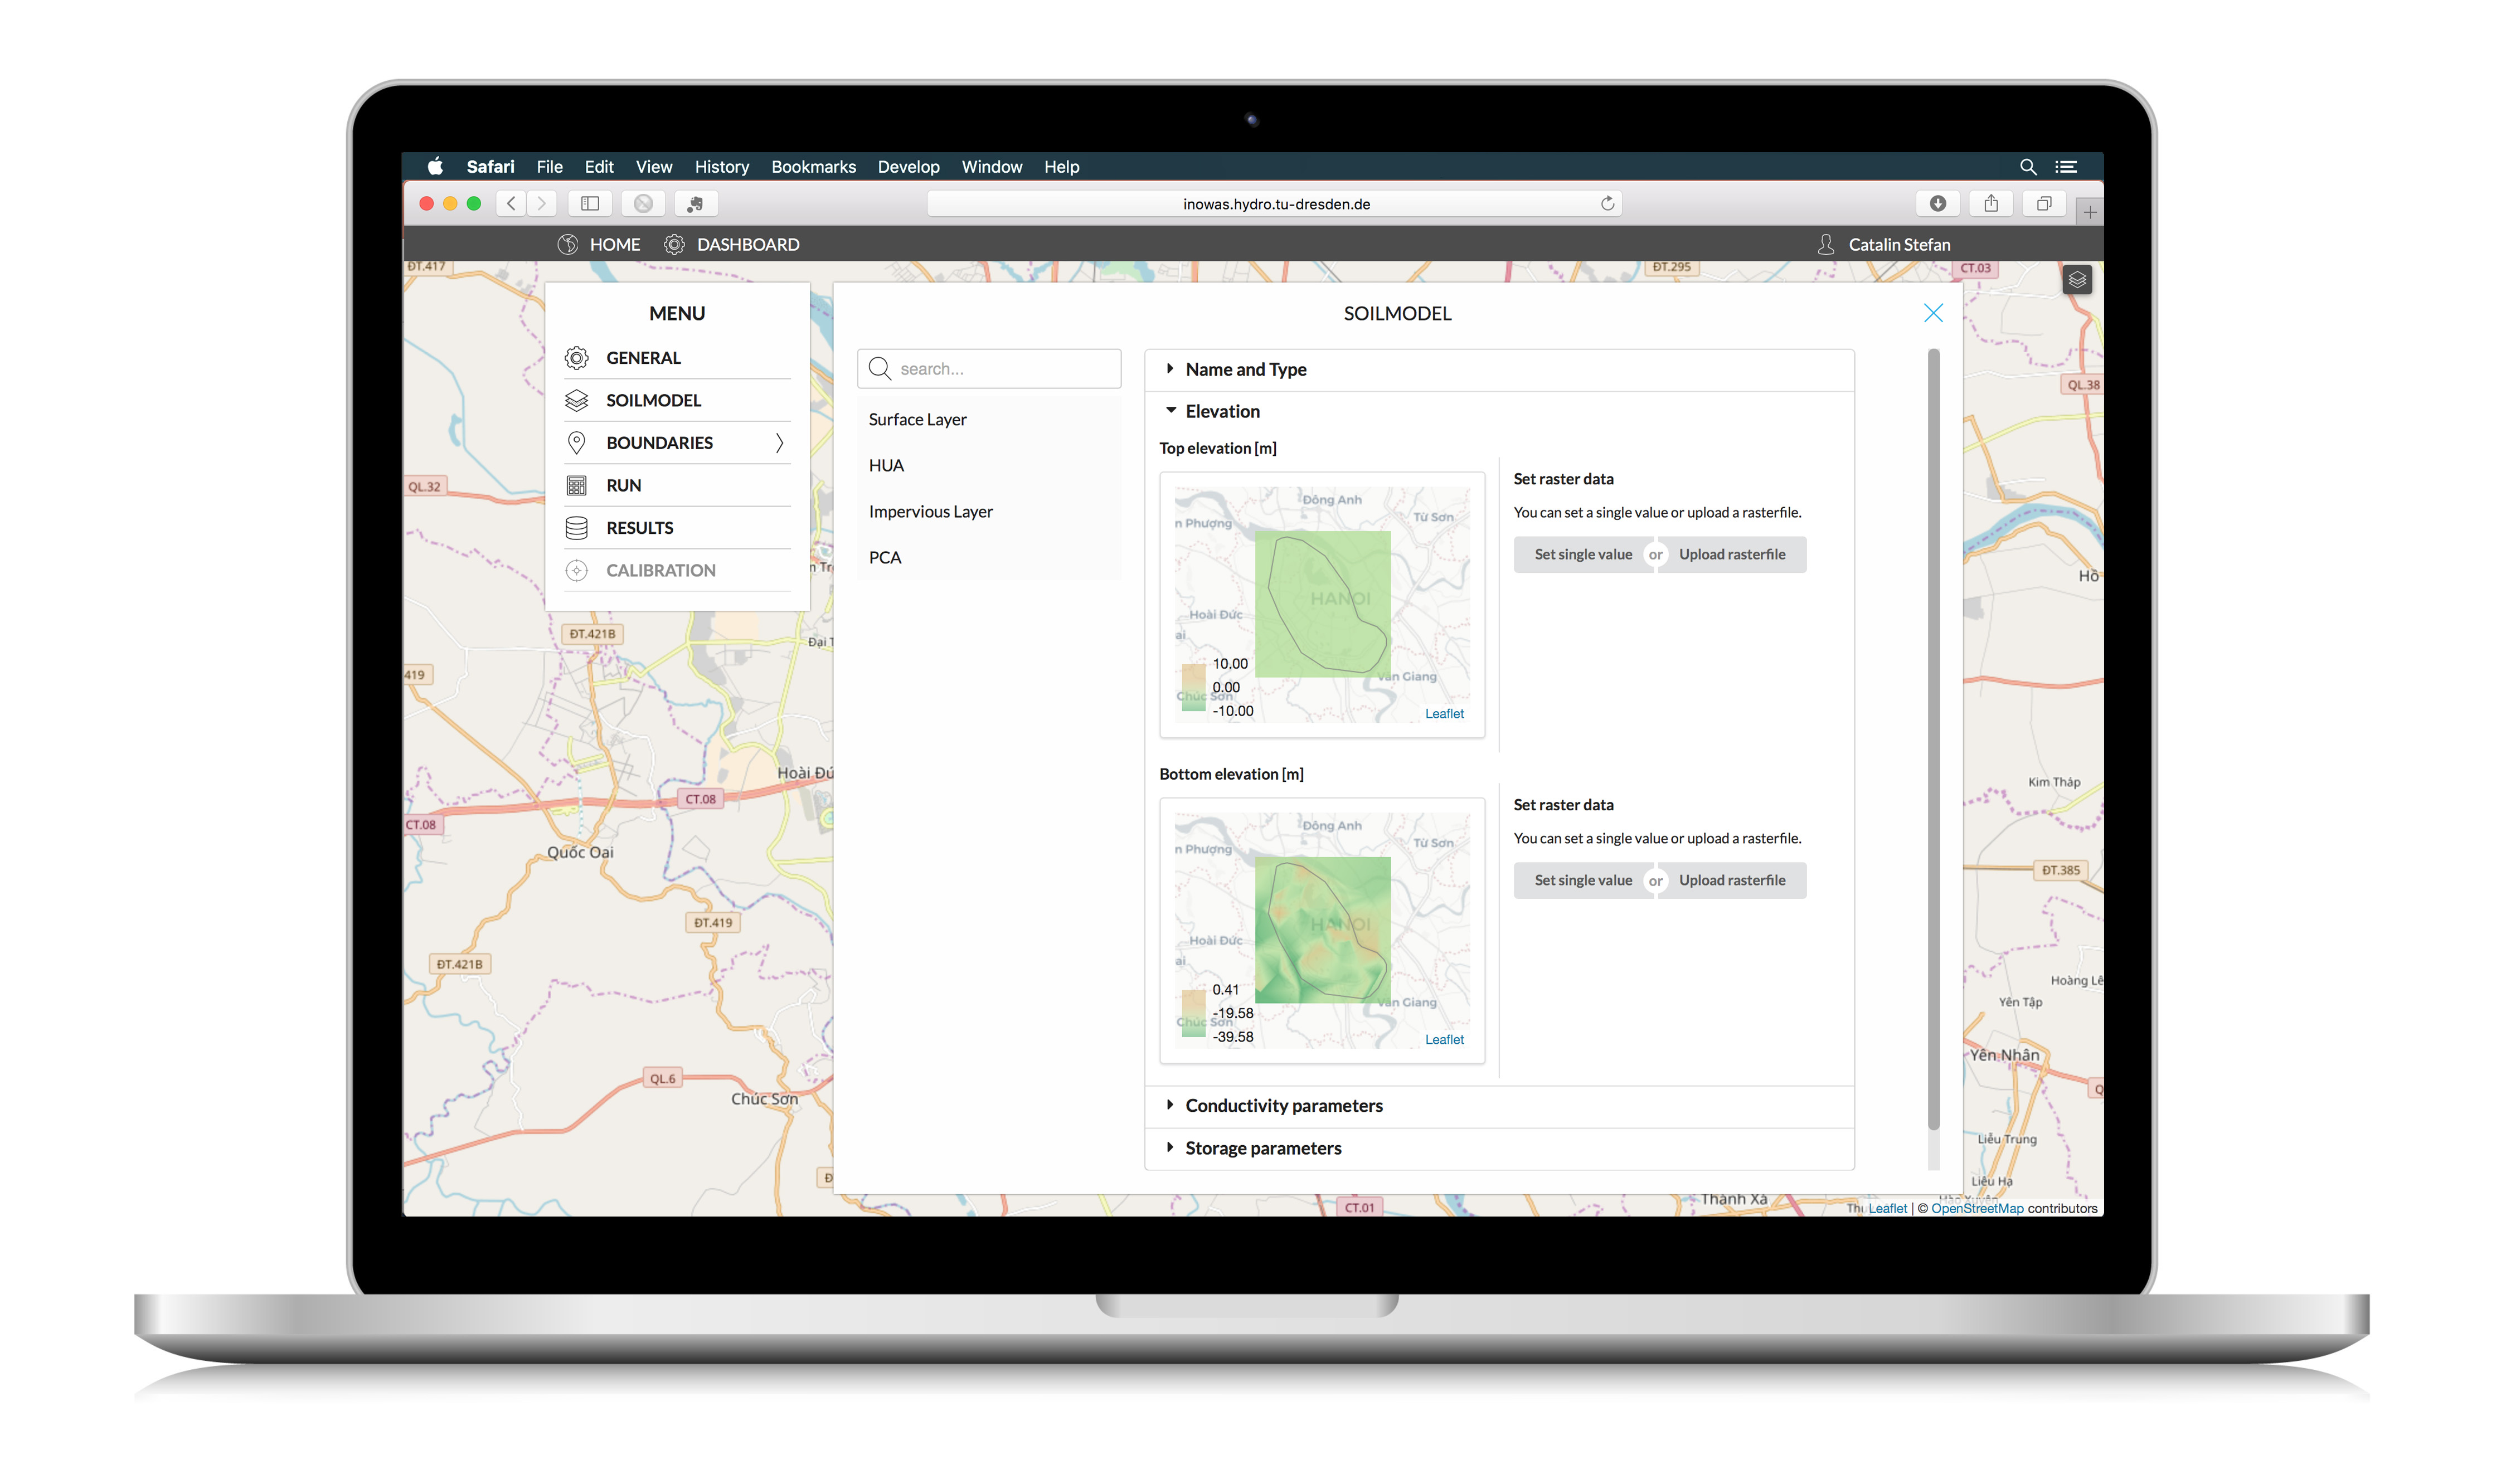Click Upload rasterfile for Top elevation
The height and width of the screenshot is (1484, 2511).
[x=1732, y=555]
